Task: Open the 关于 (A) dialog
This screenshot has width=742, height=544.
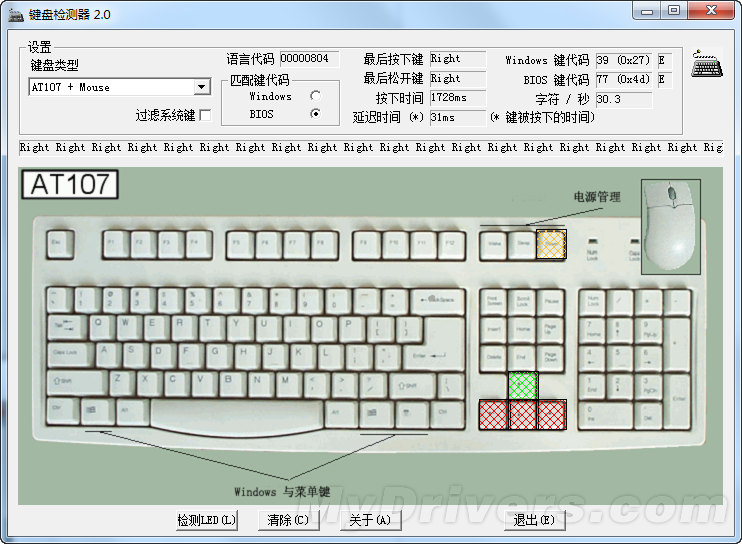Action: 371,520
